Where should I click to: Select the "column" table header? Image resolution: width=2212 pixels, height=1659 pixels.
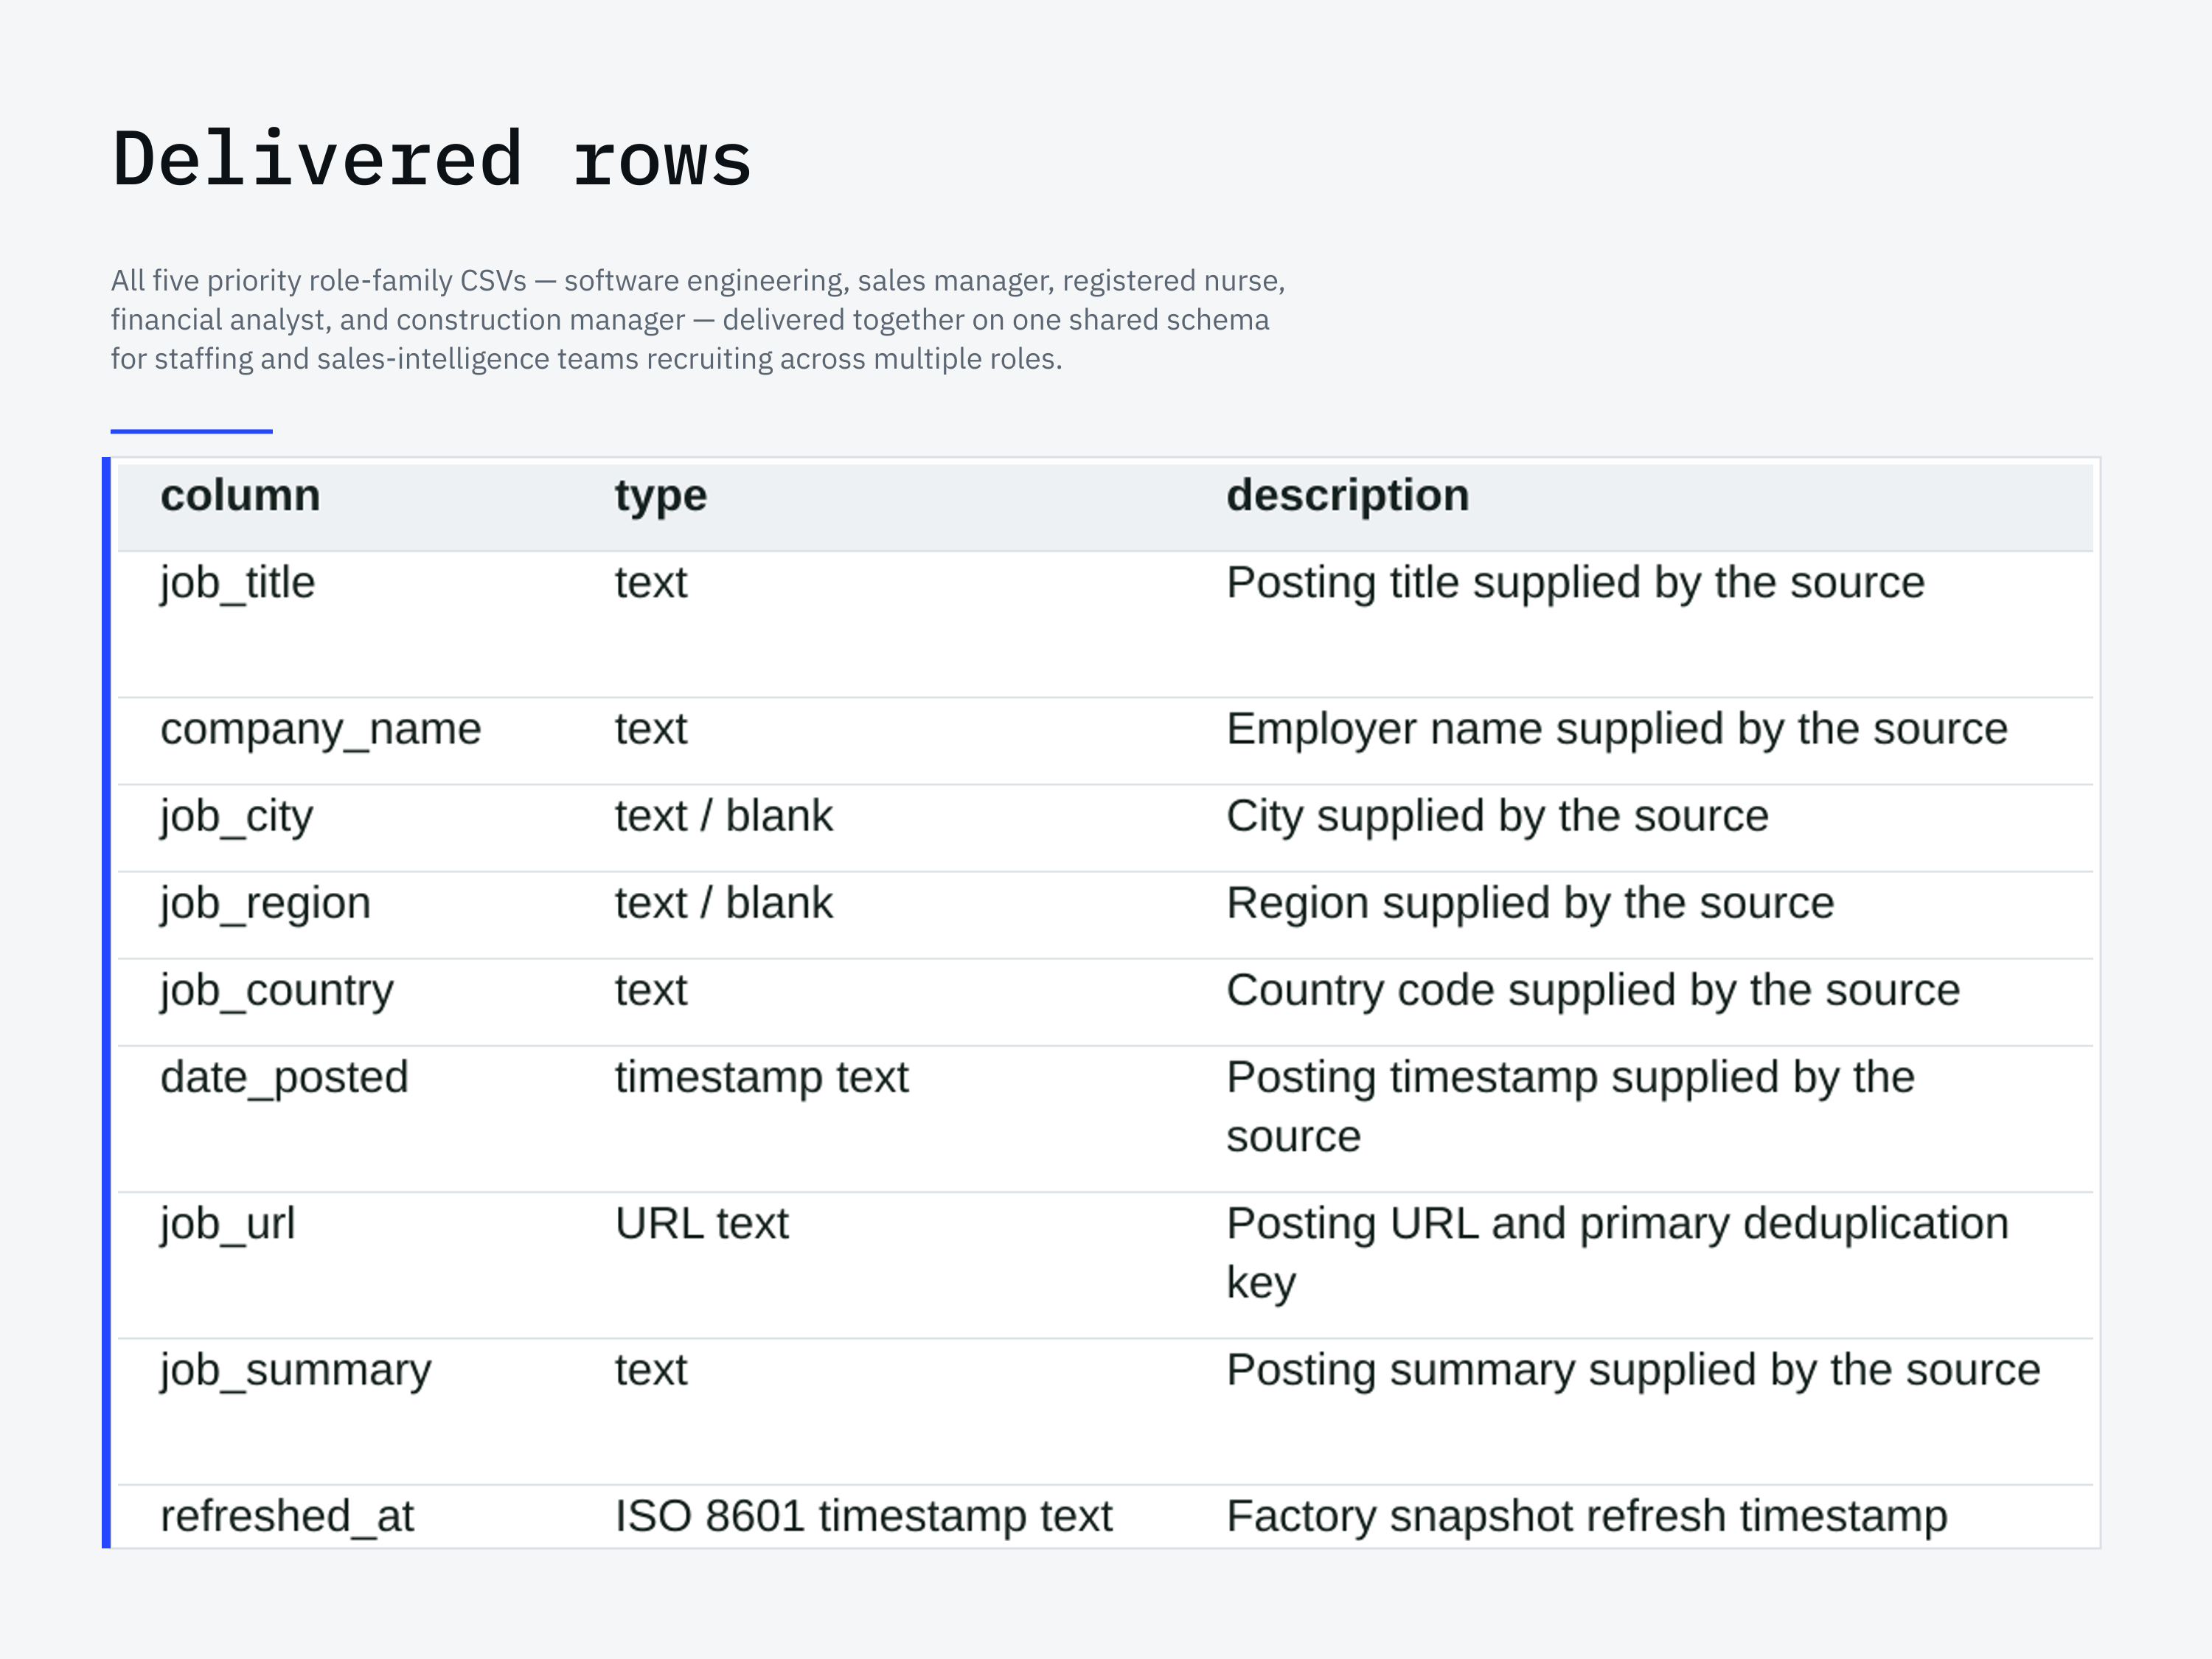240,496
